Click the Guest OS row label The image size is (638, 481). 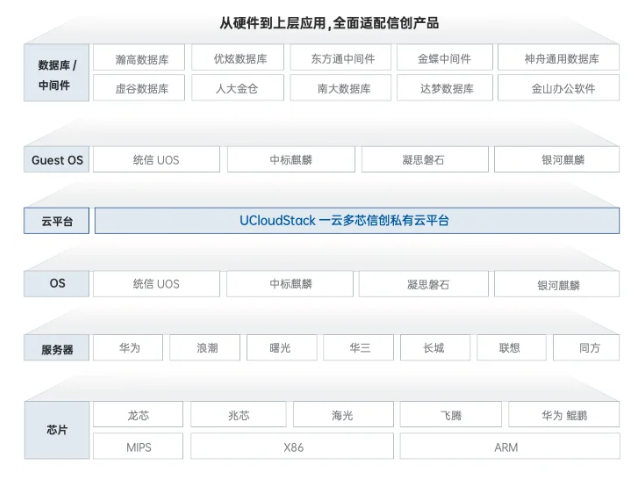click(x=57, y=159)
